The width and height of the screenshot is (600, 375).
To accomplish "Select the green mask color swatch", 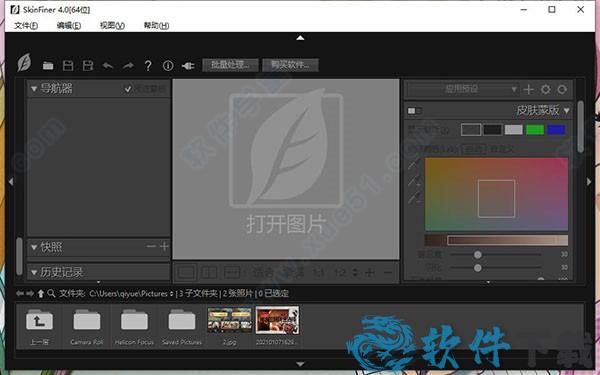I will click(x=535, y=130).
